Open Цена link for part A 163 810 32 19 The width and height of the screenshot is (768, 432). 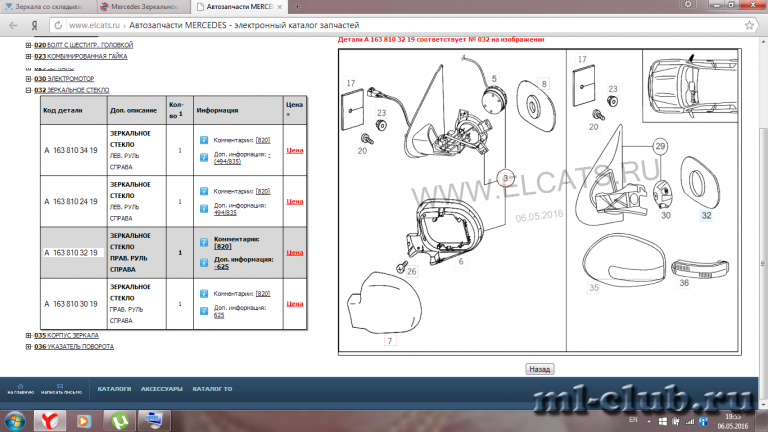click(295, 253)
